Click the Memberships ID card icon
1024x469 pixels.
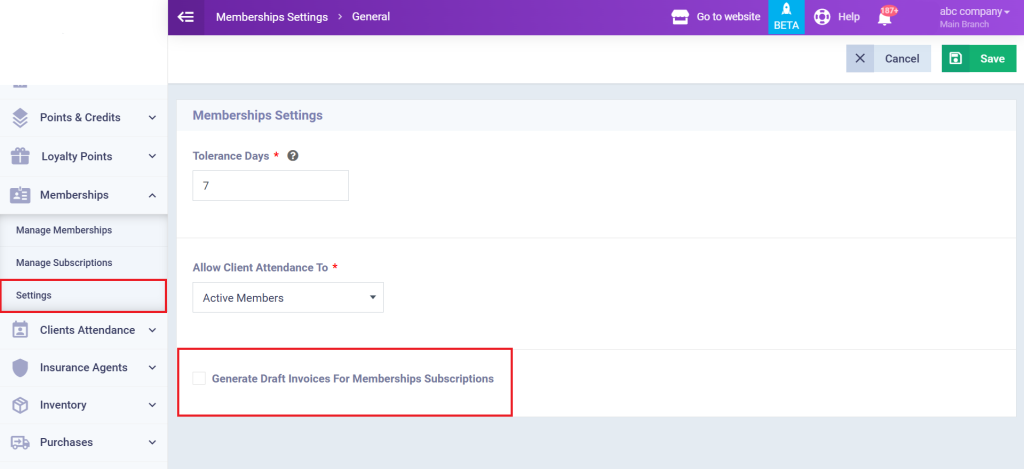[x=20, y=195]
